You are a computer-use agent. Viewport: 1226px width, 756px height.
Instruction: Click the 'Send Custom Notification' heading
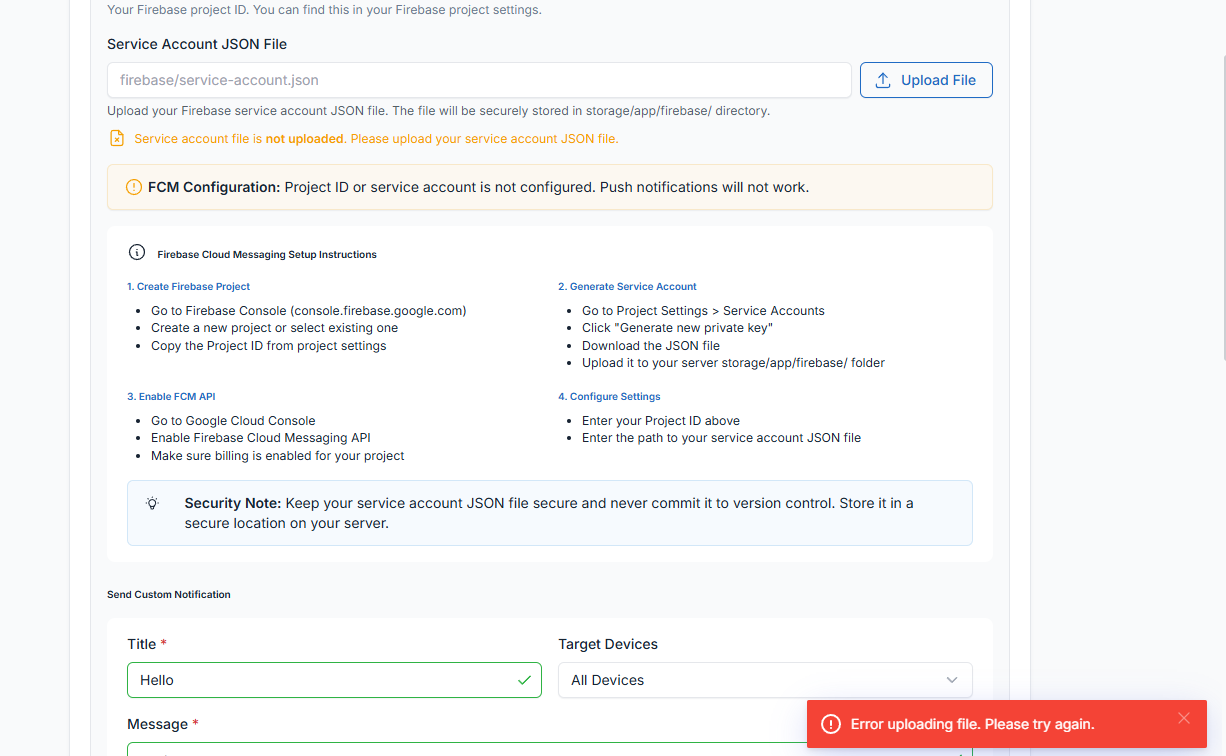click(169, 594)
